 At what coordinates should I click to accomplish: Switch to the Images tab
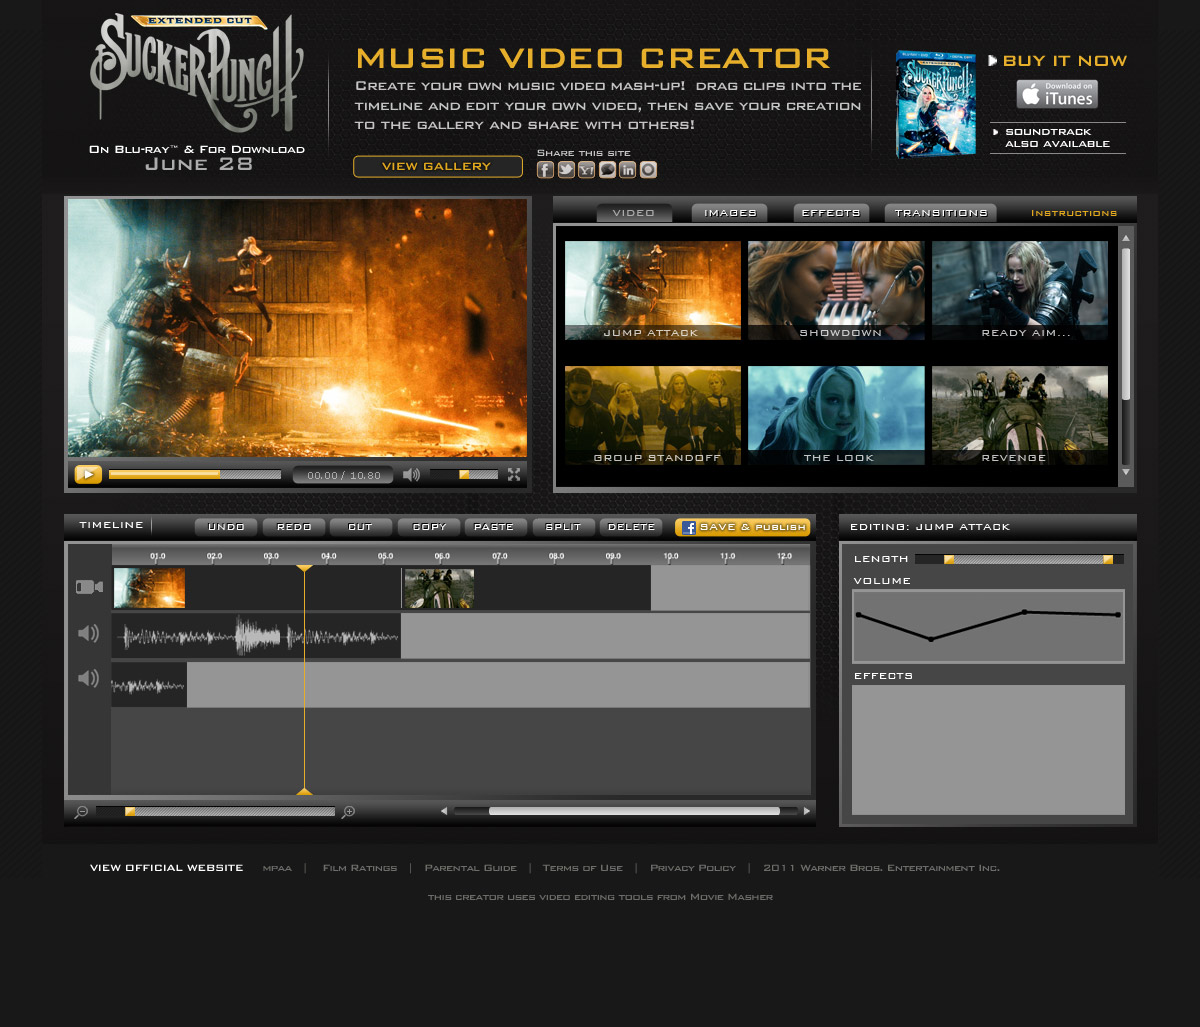(x=730, y=213)
